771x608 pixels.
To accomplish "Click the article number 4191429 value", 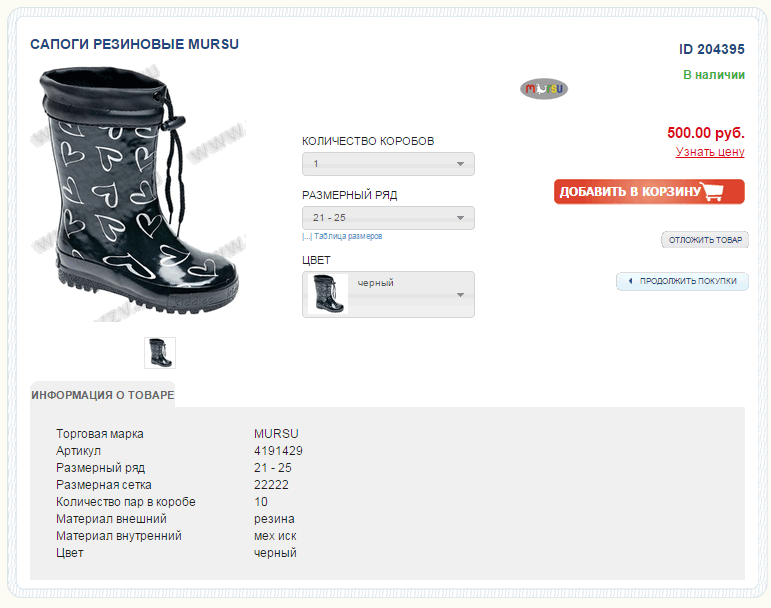I will pos(278,451).
